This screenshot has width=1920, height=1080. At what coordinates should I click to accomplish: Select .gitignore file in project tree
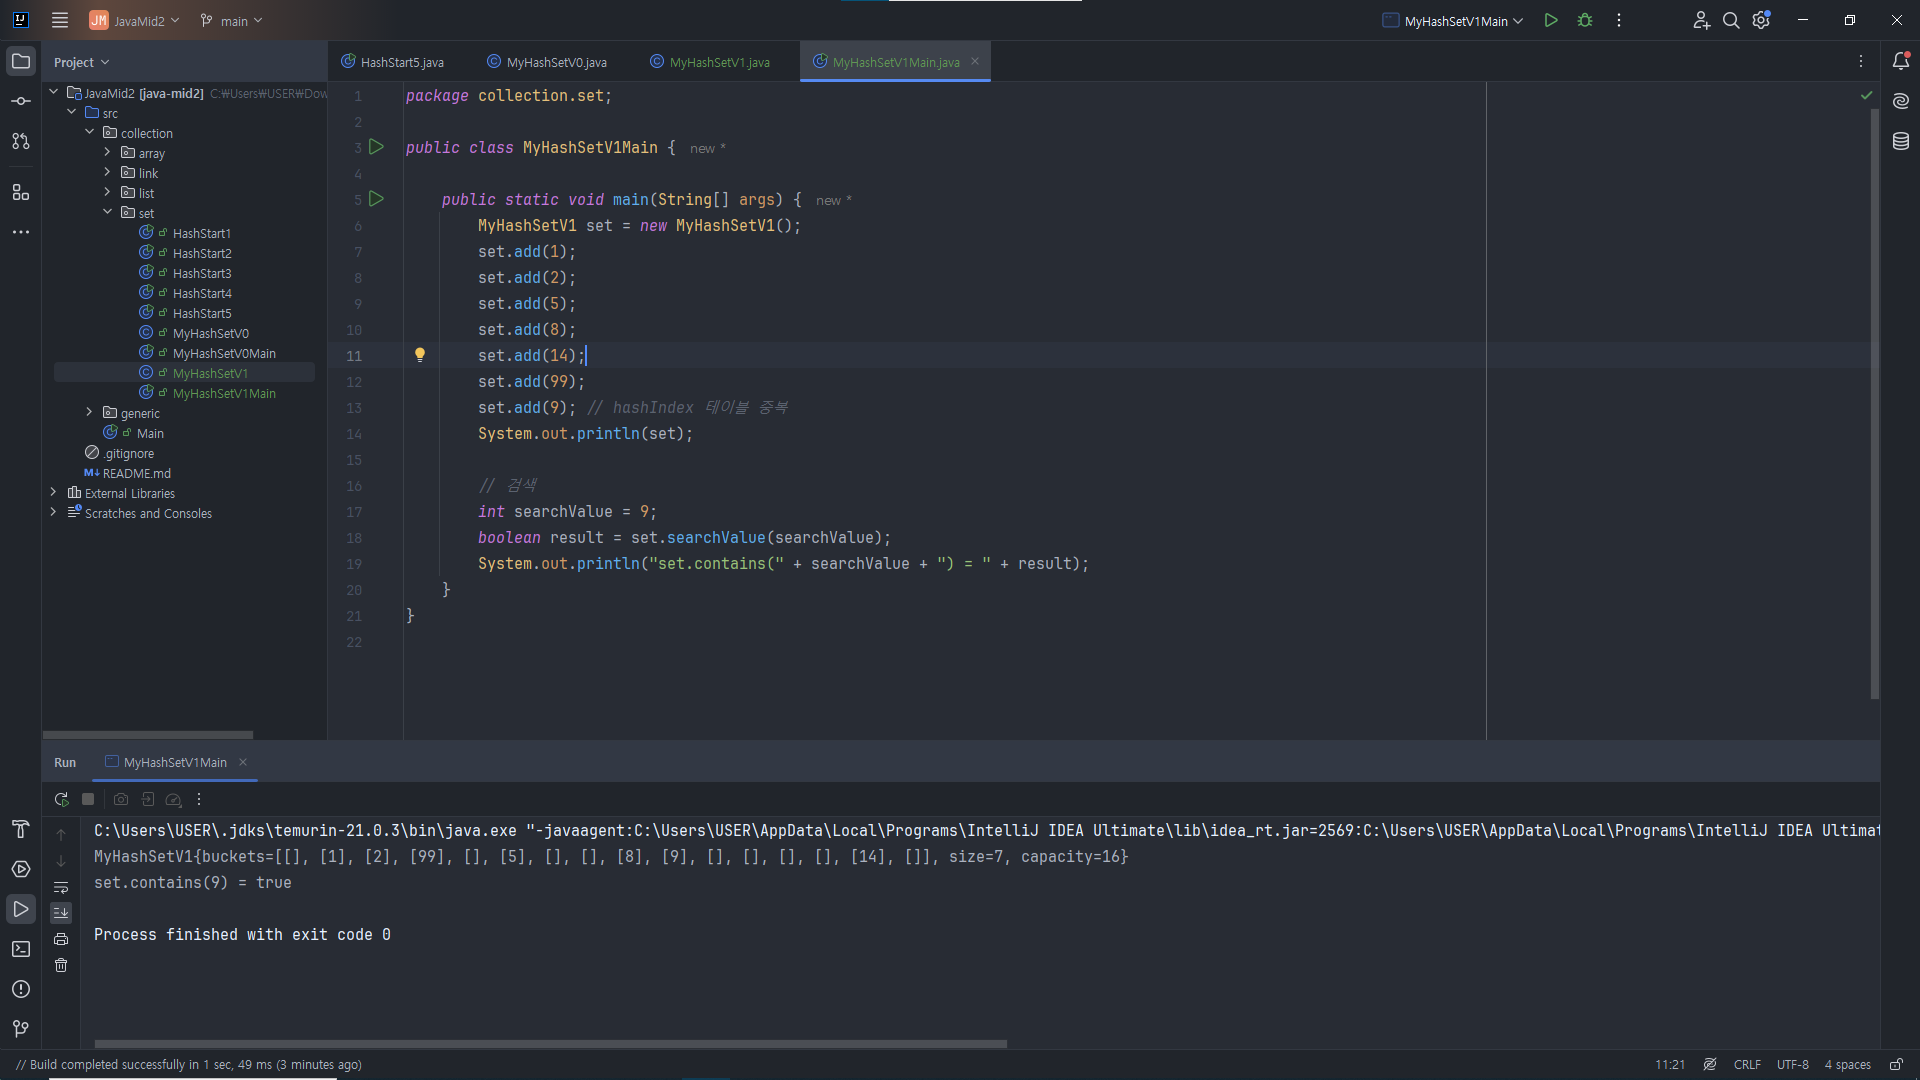pyautogui.click(x=128, y=453)
